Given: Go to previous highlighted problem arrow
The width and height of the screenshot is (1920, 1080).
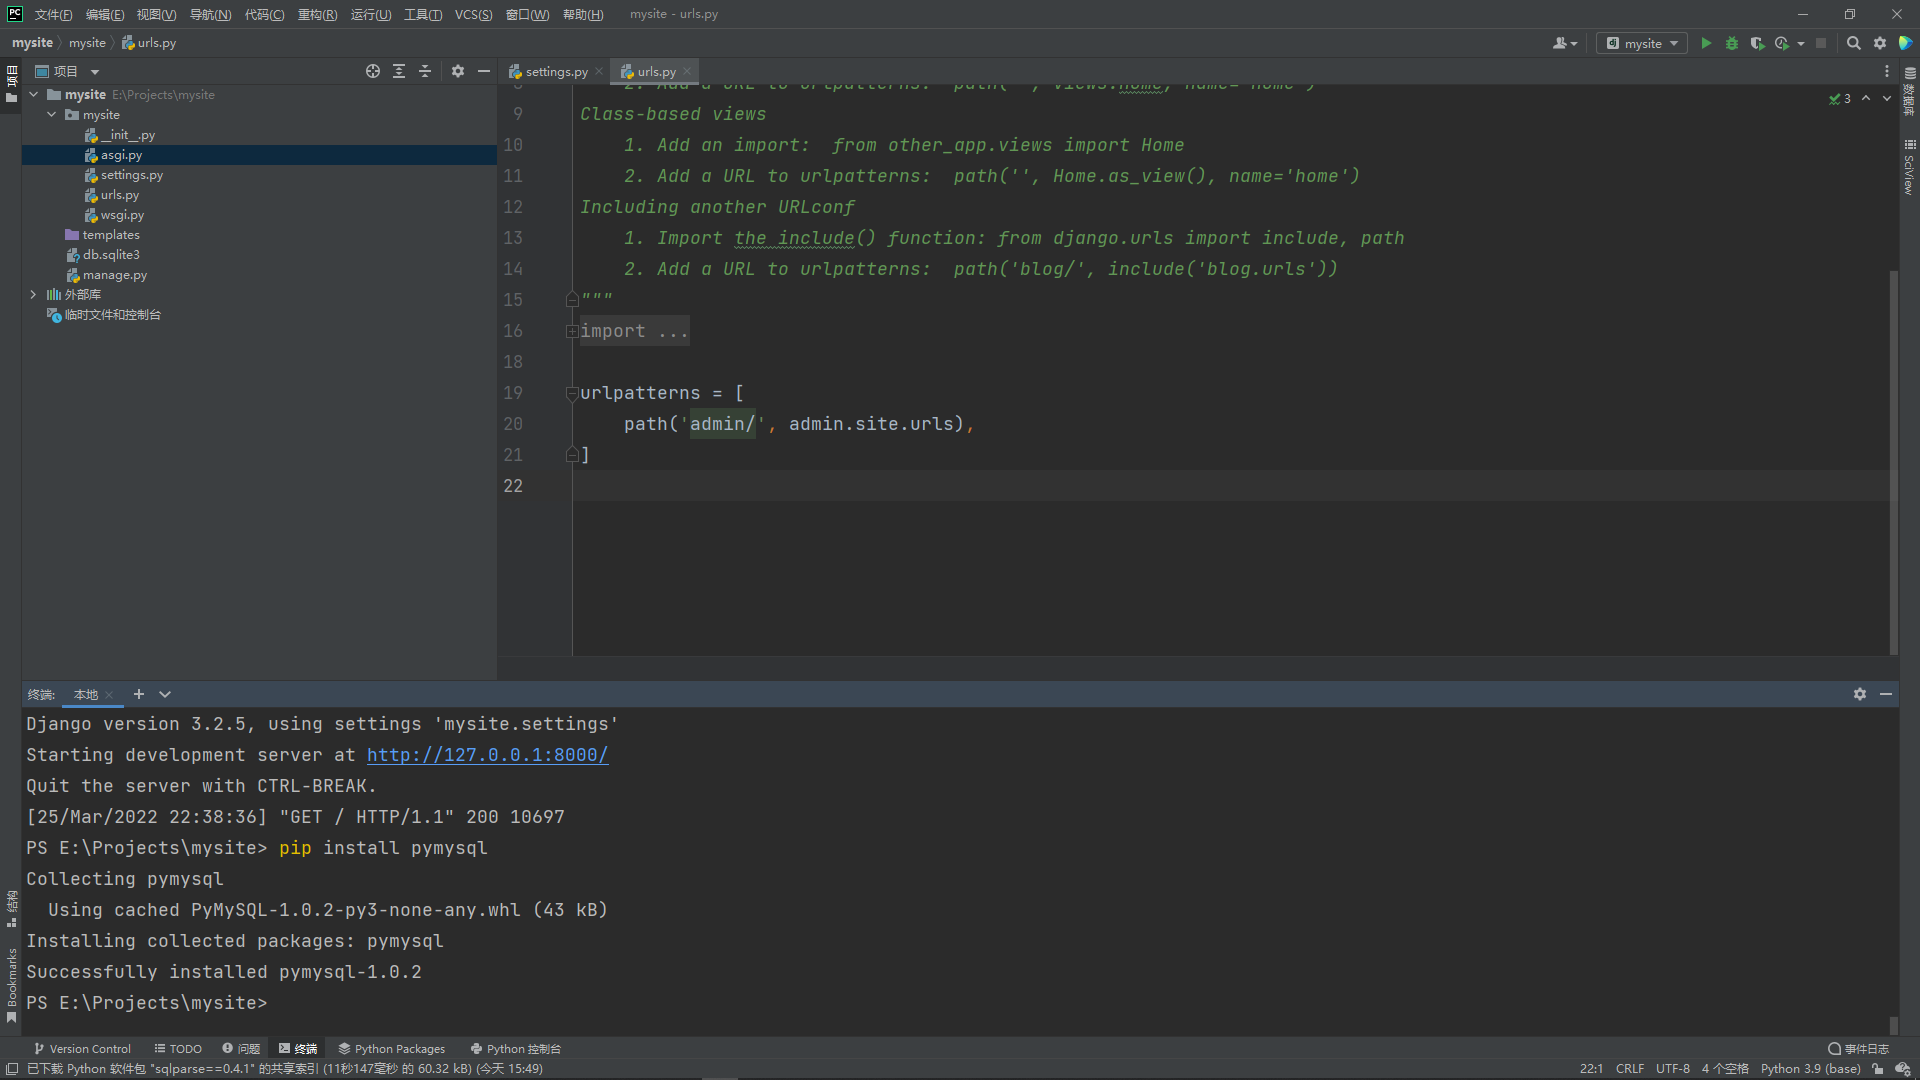Looking at the screenshot, I should click(1866, 98).
